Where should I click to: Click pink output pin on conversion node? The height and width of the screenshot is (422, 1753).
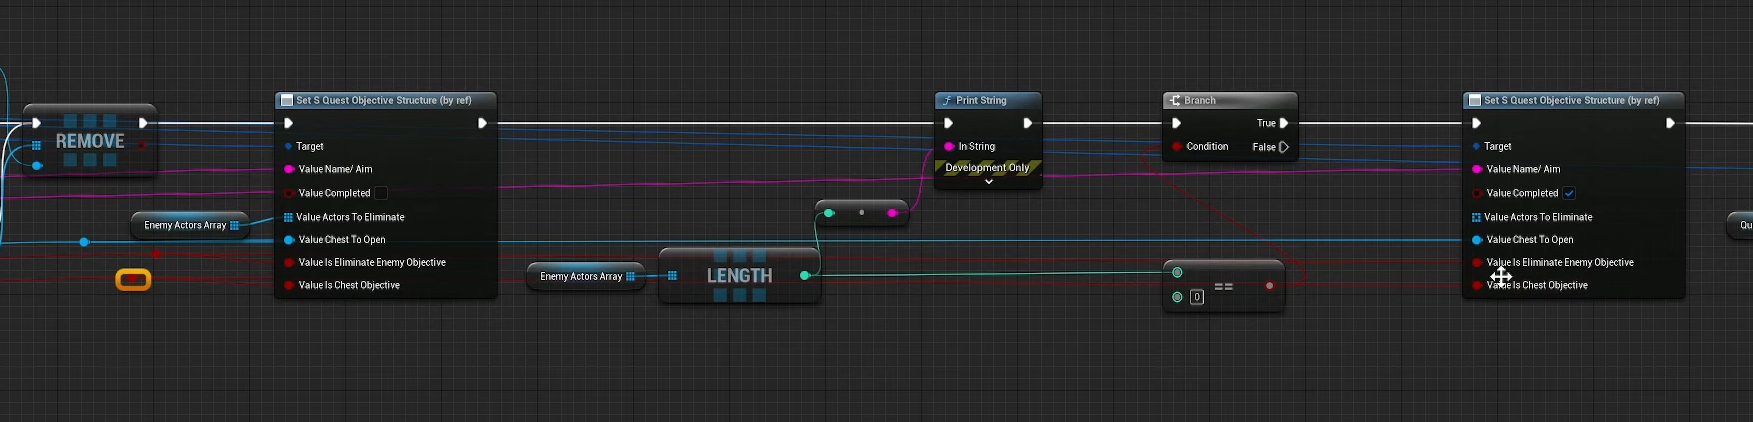pyautogui.click(x=892, y=212)
